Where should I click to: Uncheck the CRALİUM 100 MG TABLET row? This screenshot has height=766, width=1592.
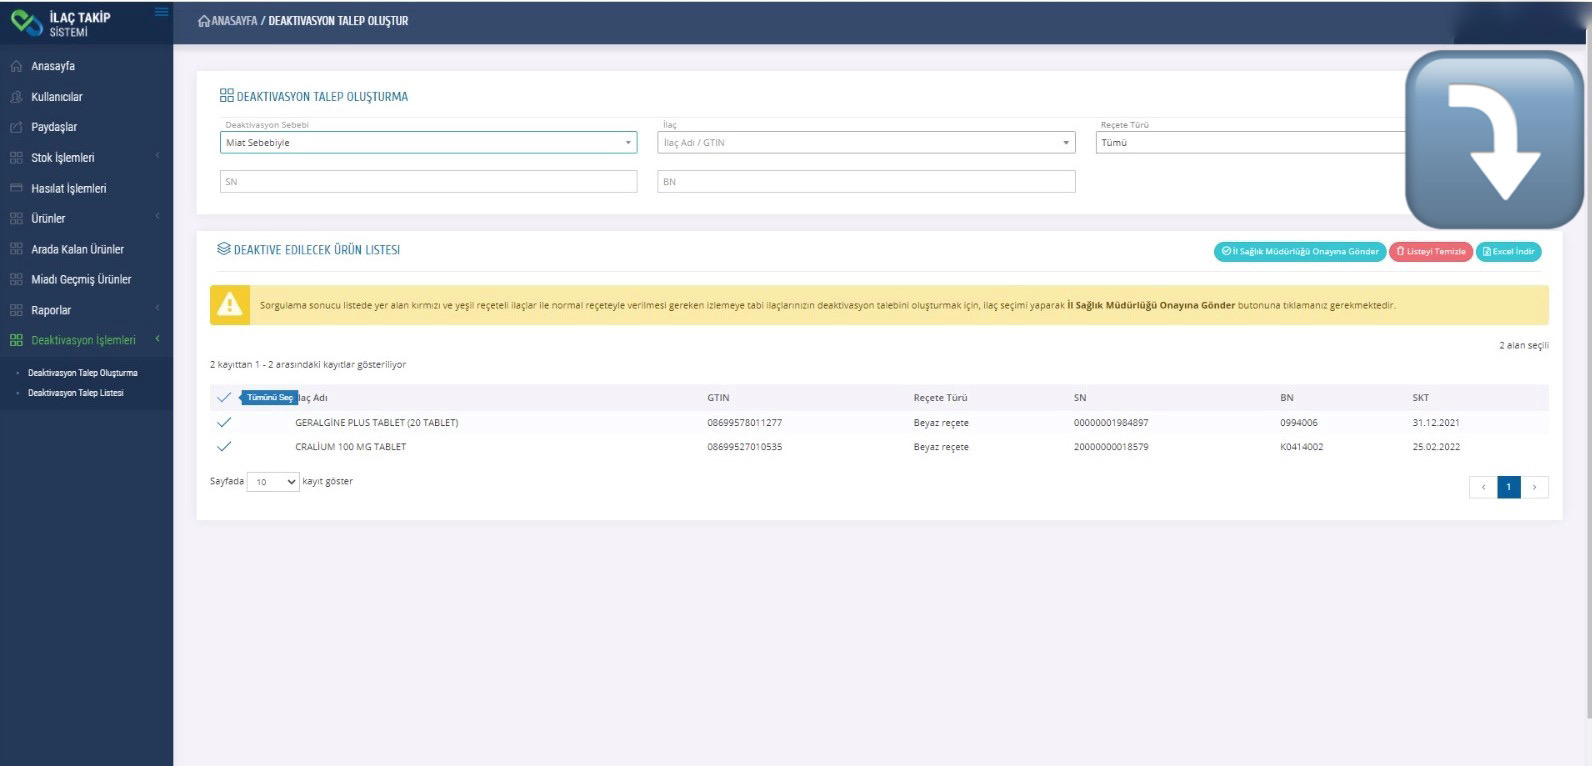224,447
